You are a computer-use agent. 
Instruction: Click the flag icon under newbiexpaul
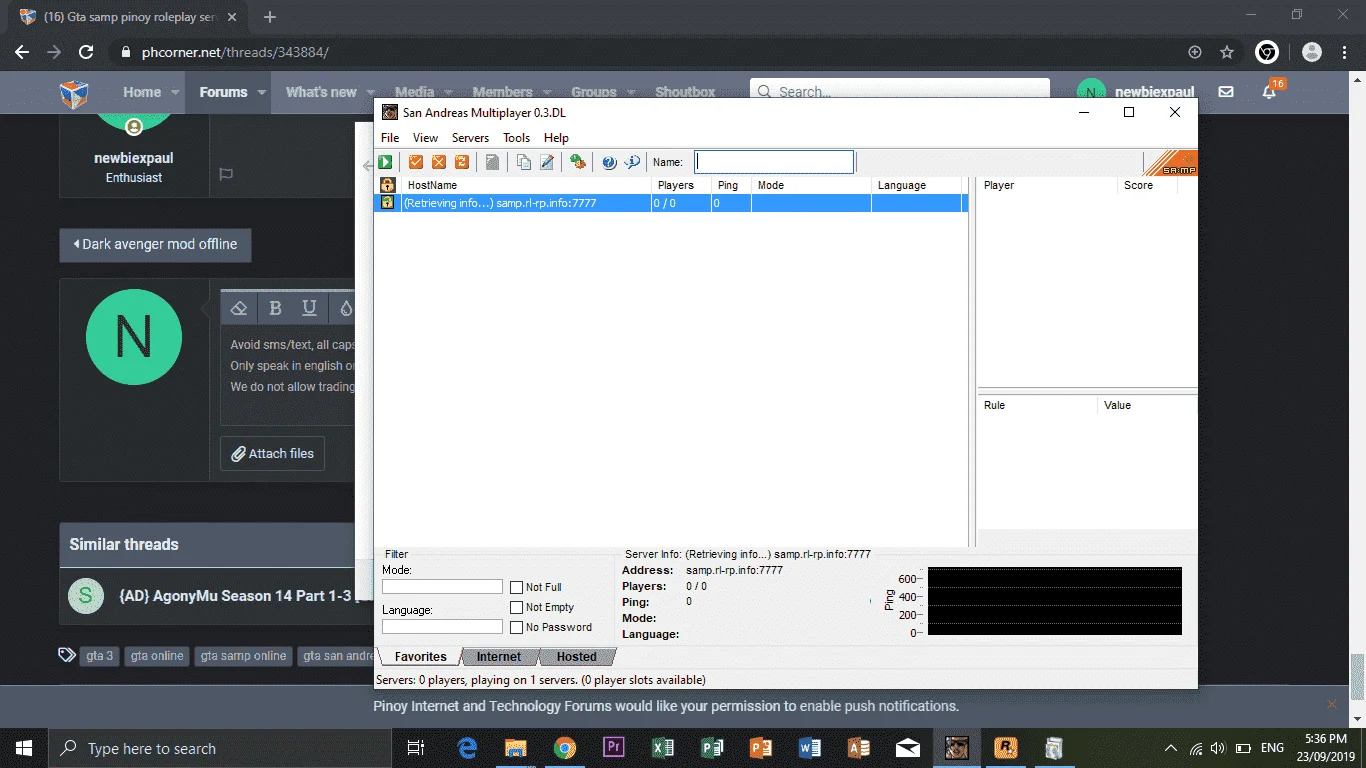[226, 174]
